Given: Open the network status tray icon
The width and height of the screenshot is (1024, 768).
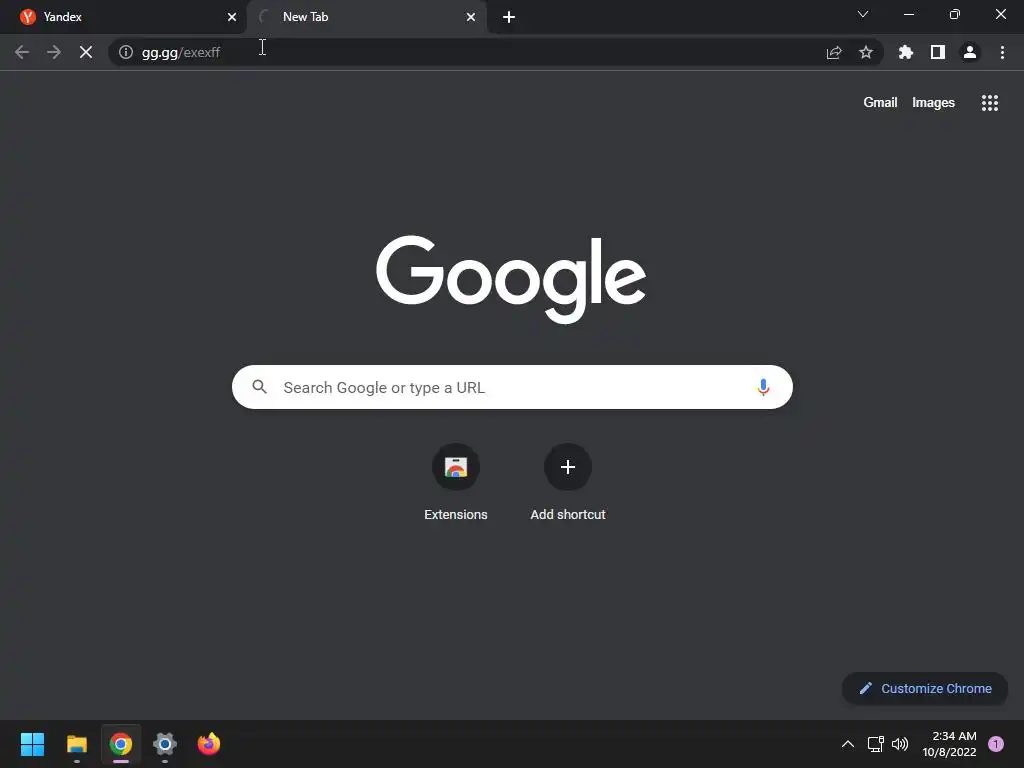Looking at the screenshot, I should pos(876,744).
